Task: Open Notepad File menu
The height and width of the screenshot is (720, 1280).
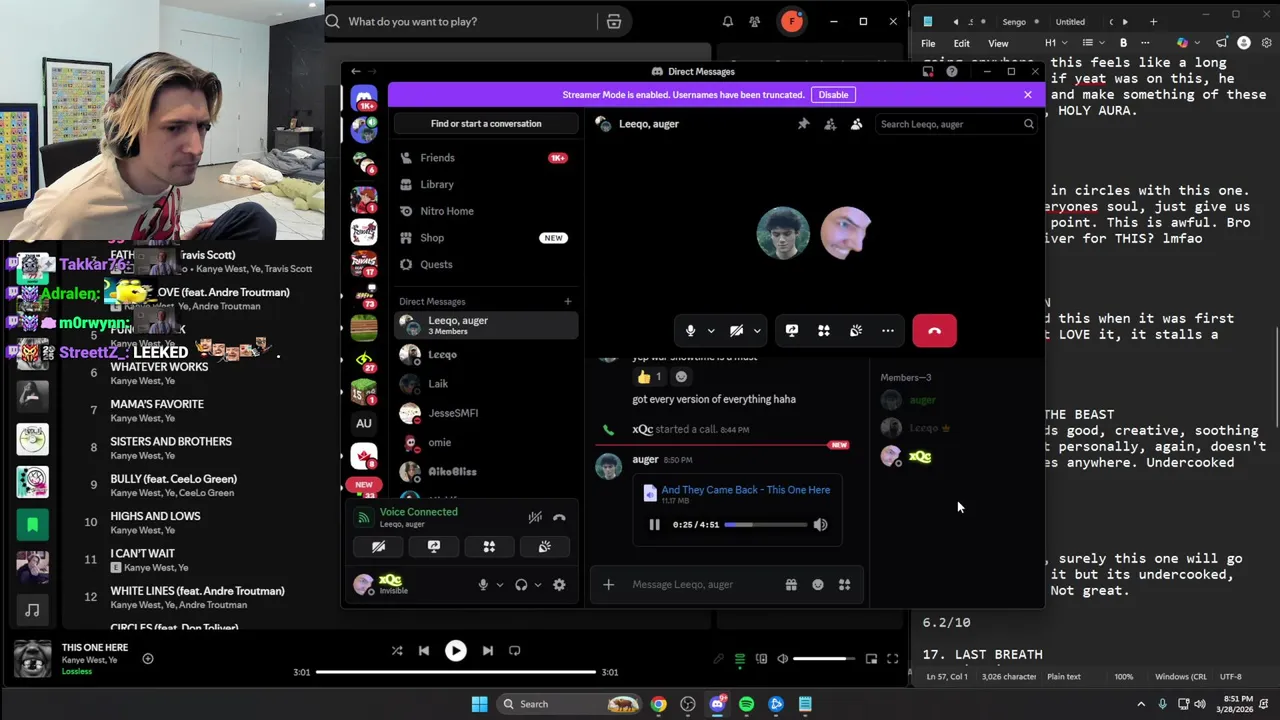Action: tap(928, 43)
